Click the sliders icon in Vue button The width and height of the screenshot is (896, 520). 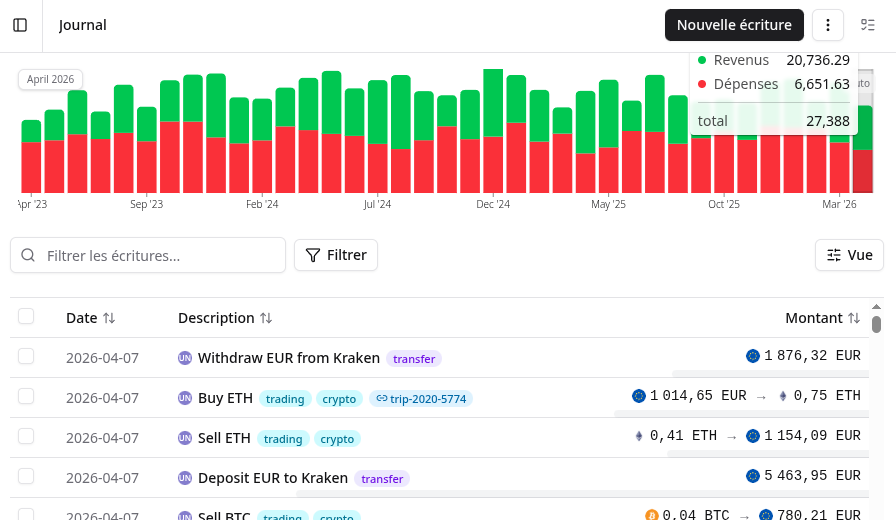point(834,255)
